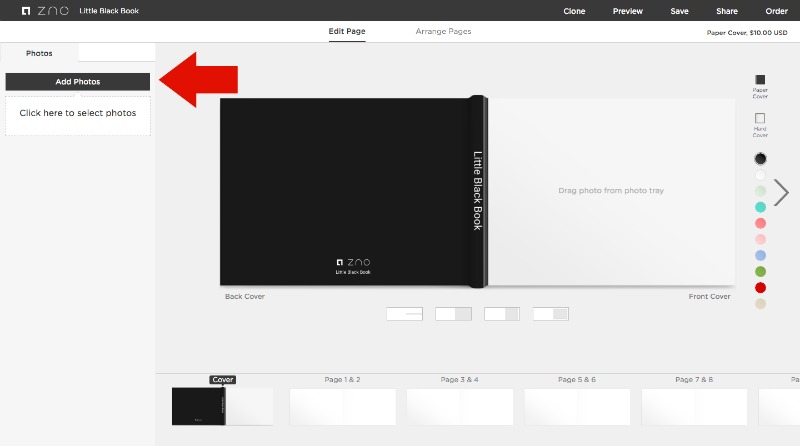Select Page 3 & 4 thumbnail
Image resolution: width=800 pixels, height=446 pixels.
pos(460,407)
